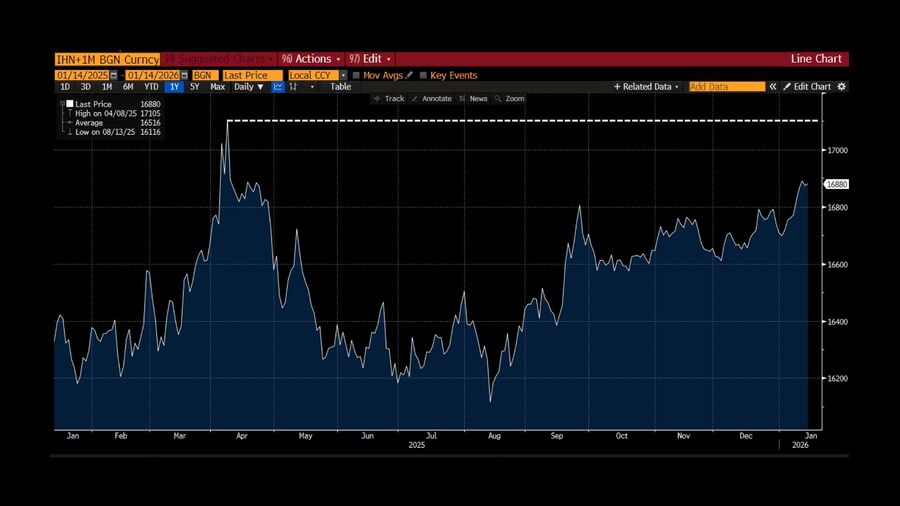Click the Edit Chart button
The width and height of the screenshot is (900, 506).
click(806, 87)
